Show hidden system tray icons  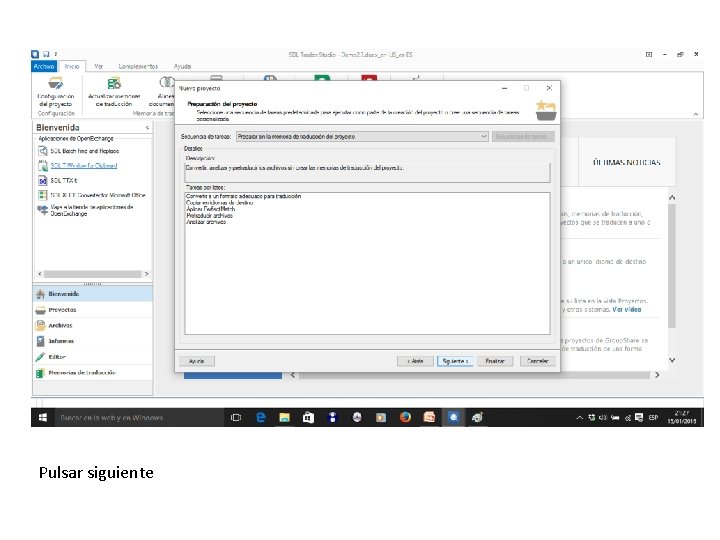point(579,418)
